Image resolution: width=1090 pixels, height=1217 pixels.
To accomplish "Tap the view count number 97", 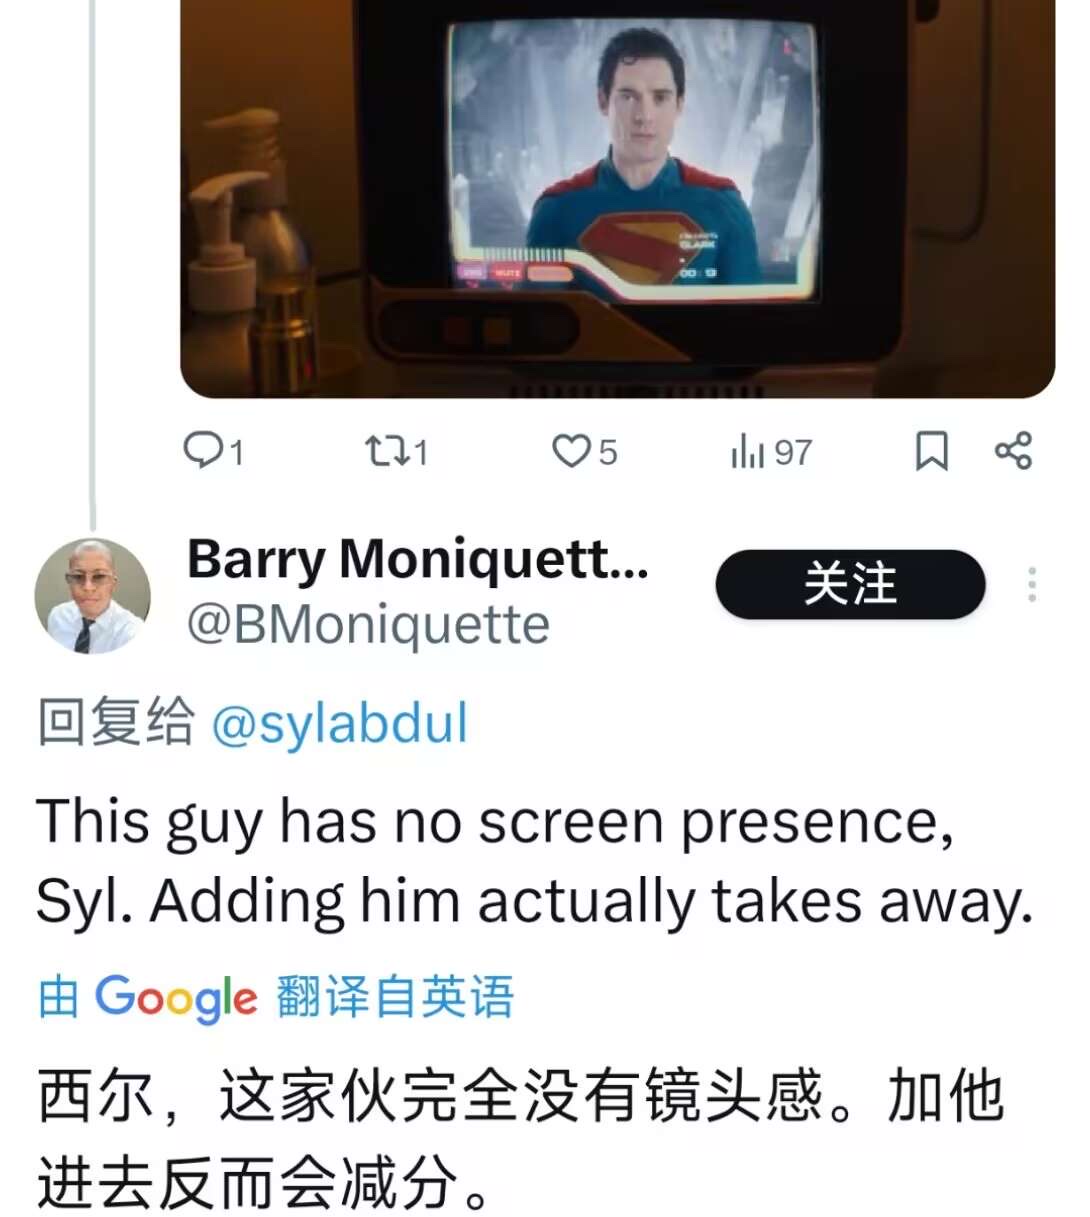I will click(792, 452).
